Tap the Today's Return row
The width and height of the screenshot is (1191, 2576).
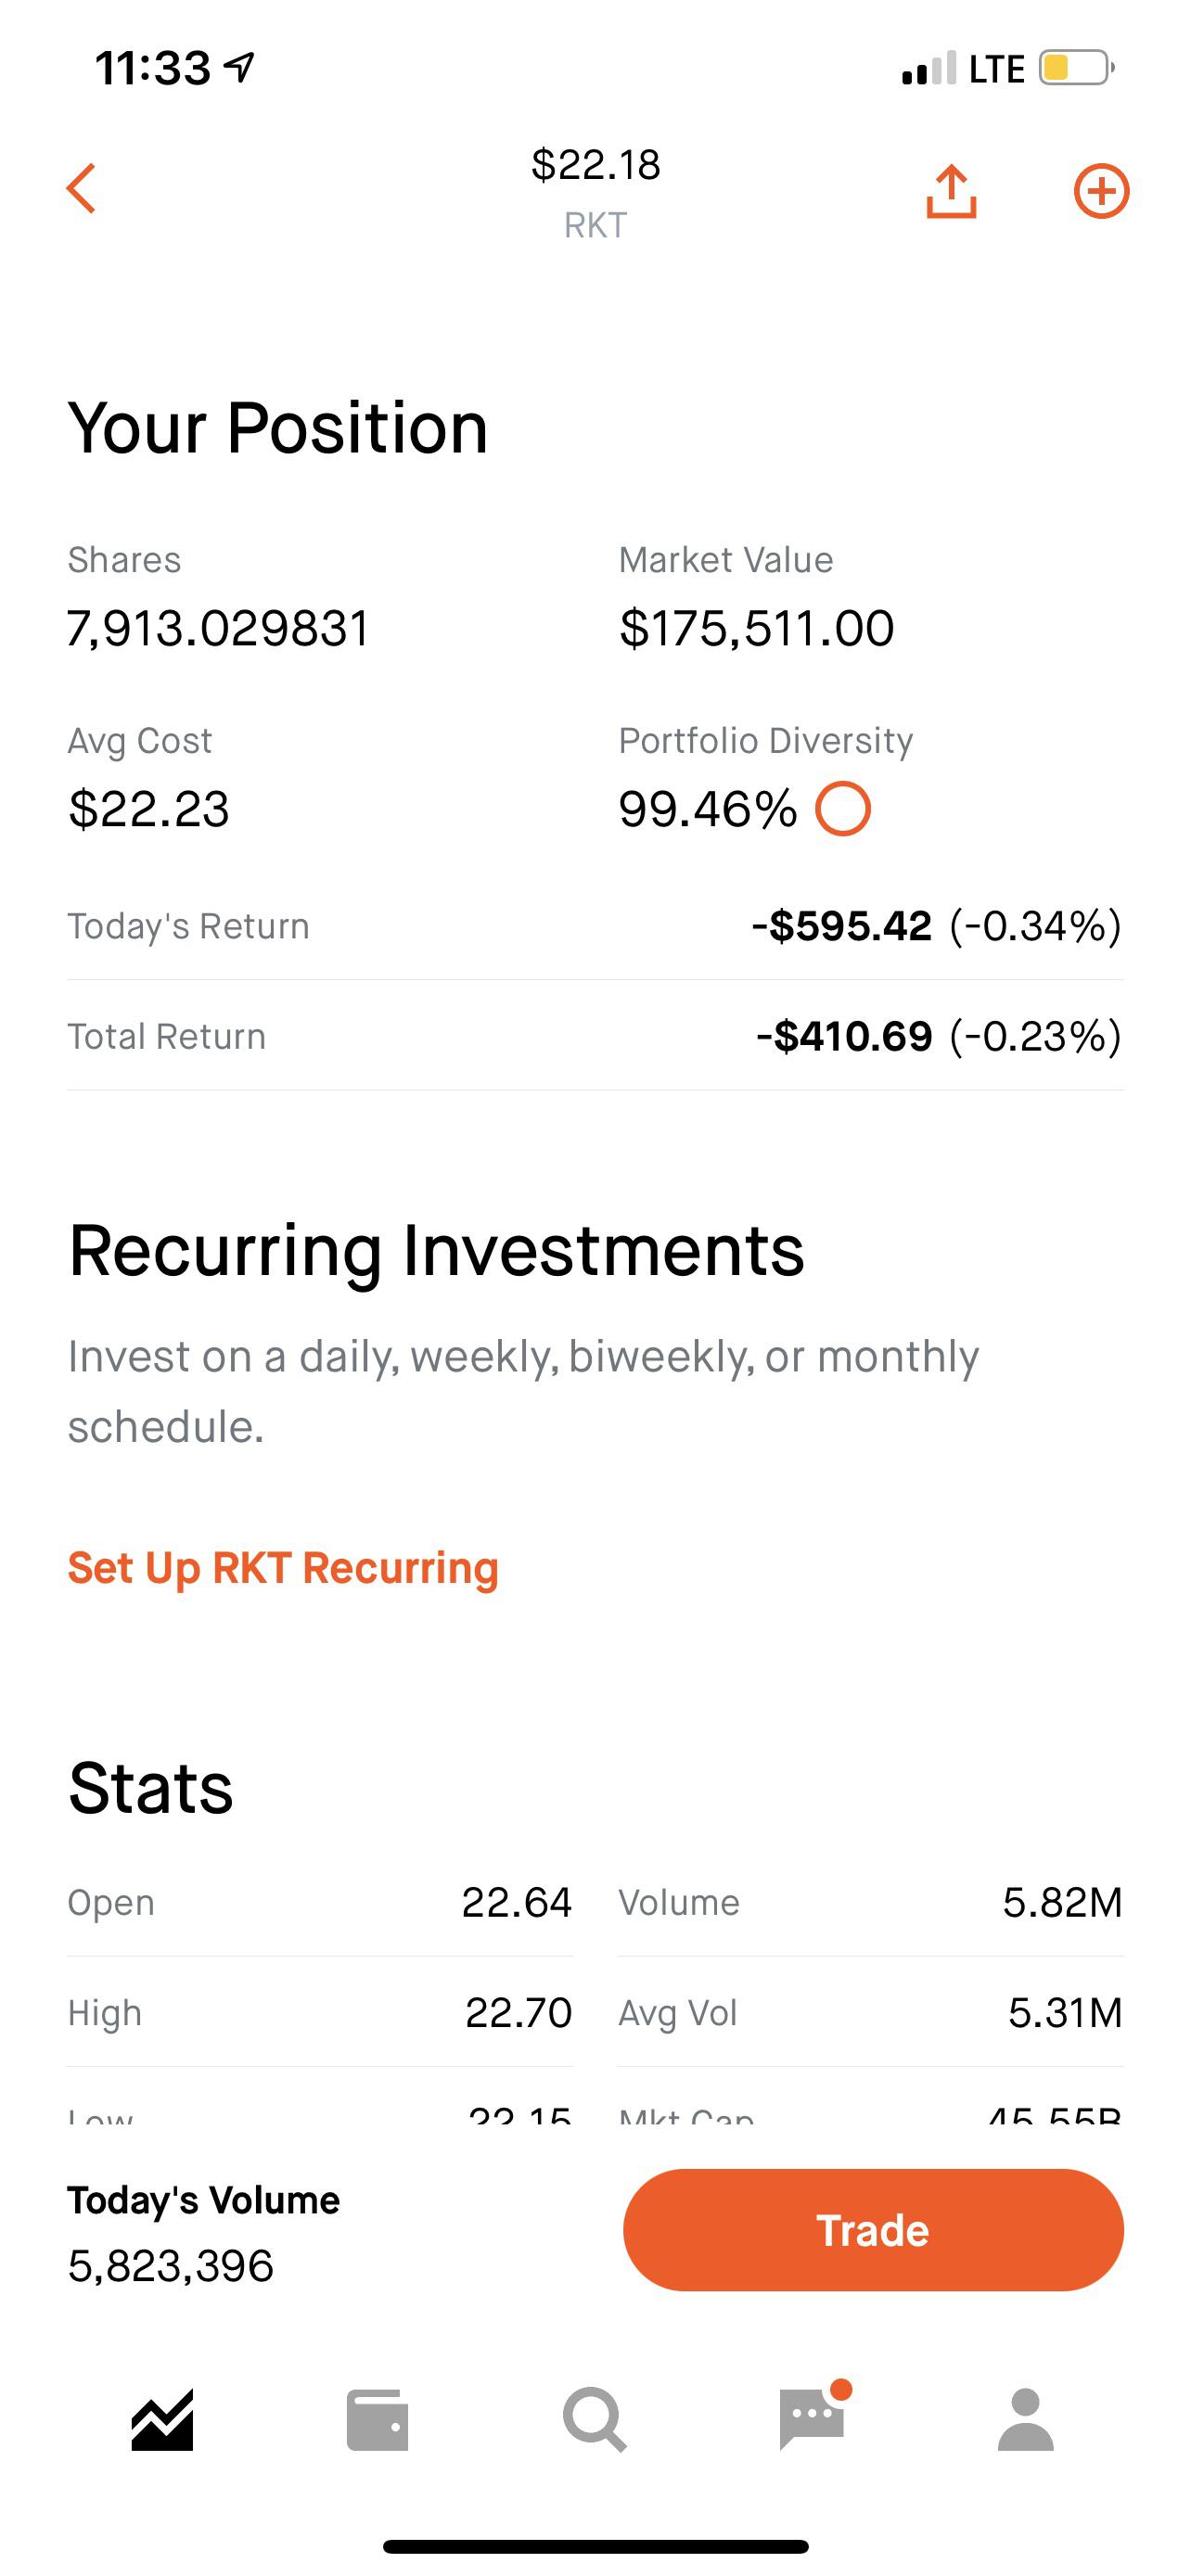[x=595, y=926]
